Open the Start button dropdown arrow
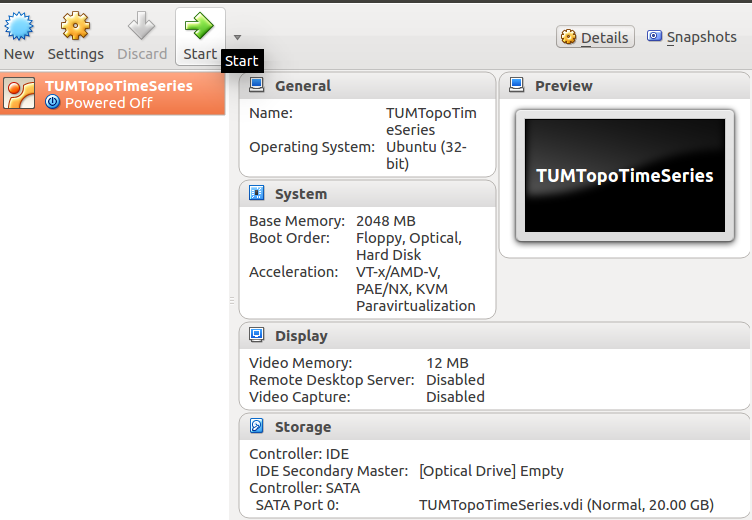Image resolution: width=752 pixels, height=520 pixels. [x=237, y=37]
